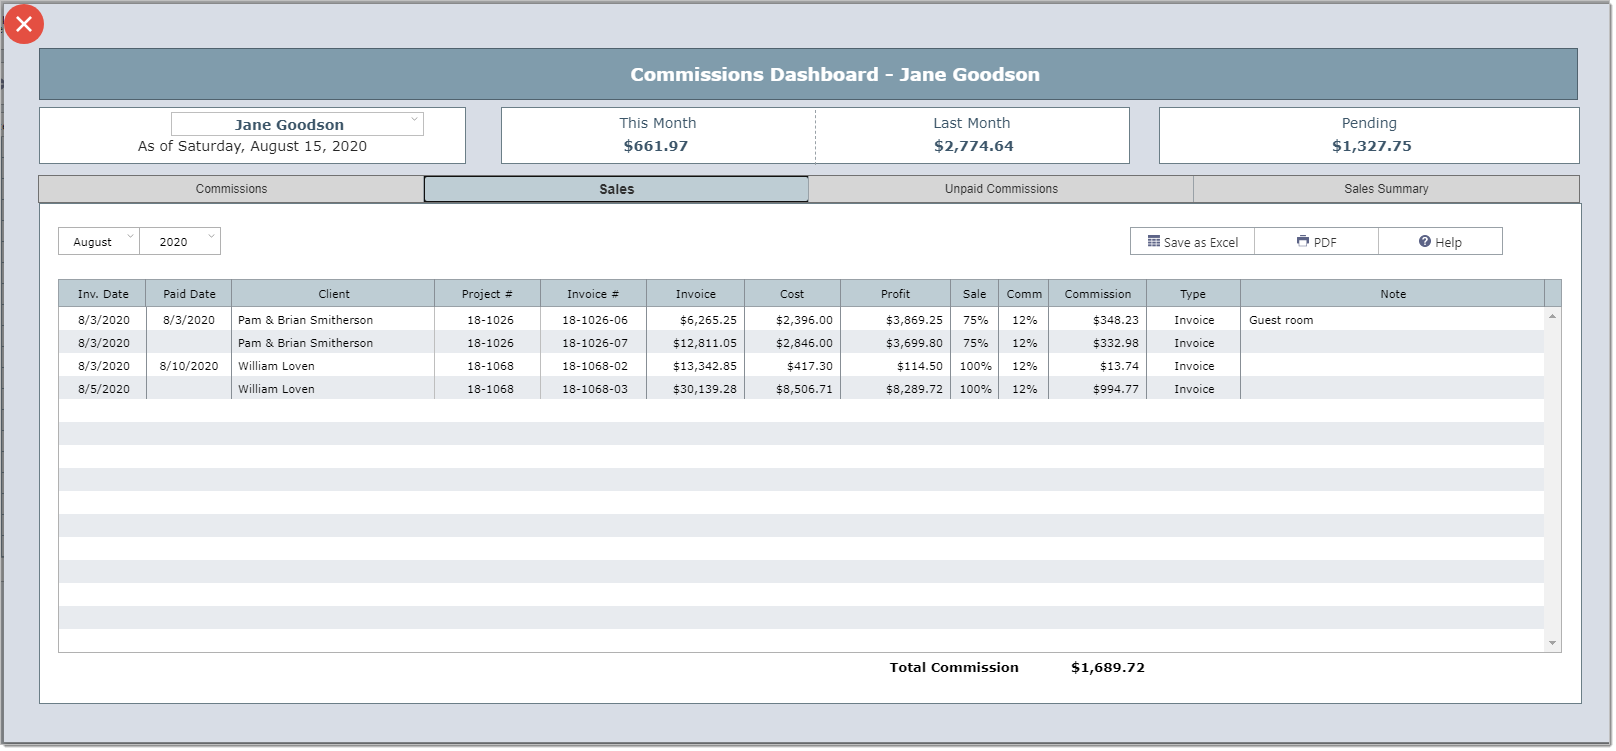The width and height of the screenshot is (1616, 751).
Task: Go to the Sales Summary tab
Action: pos(1386,189)
